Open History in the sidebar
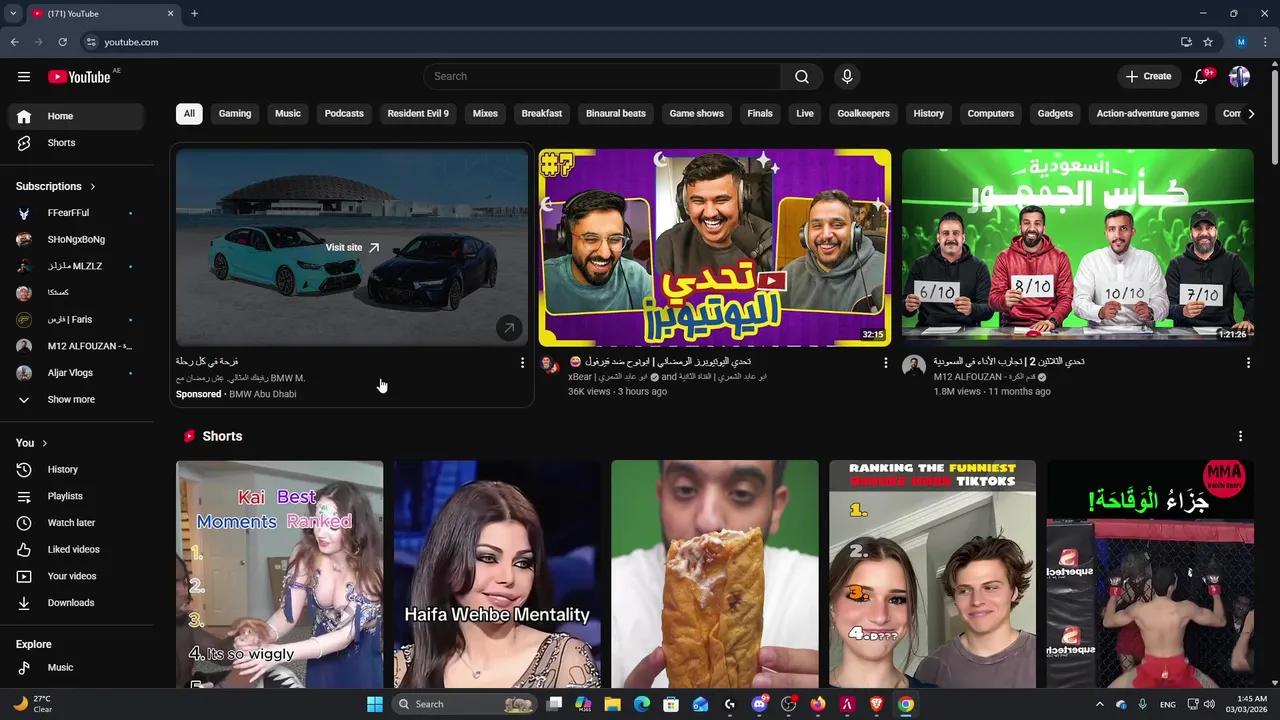The image size is (1280, 720). coord(76,469)
